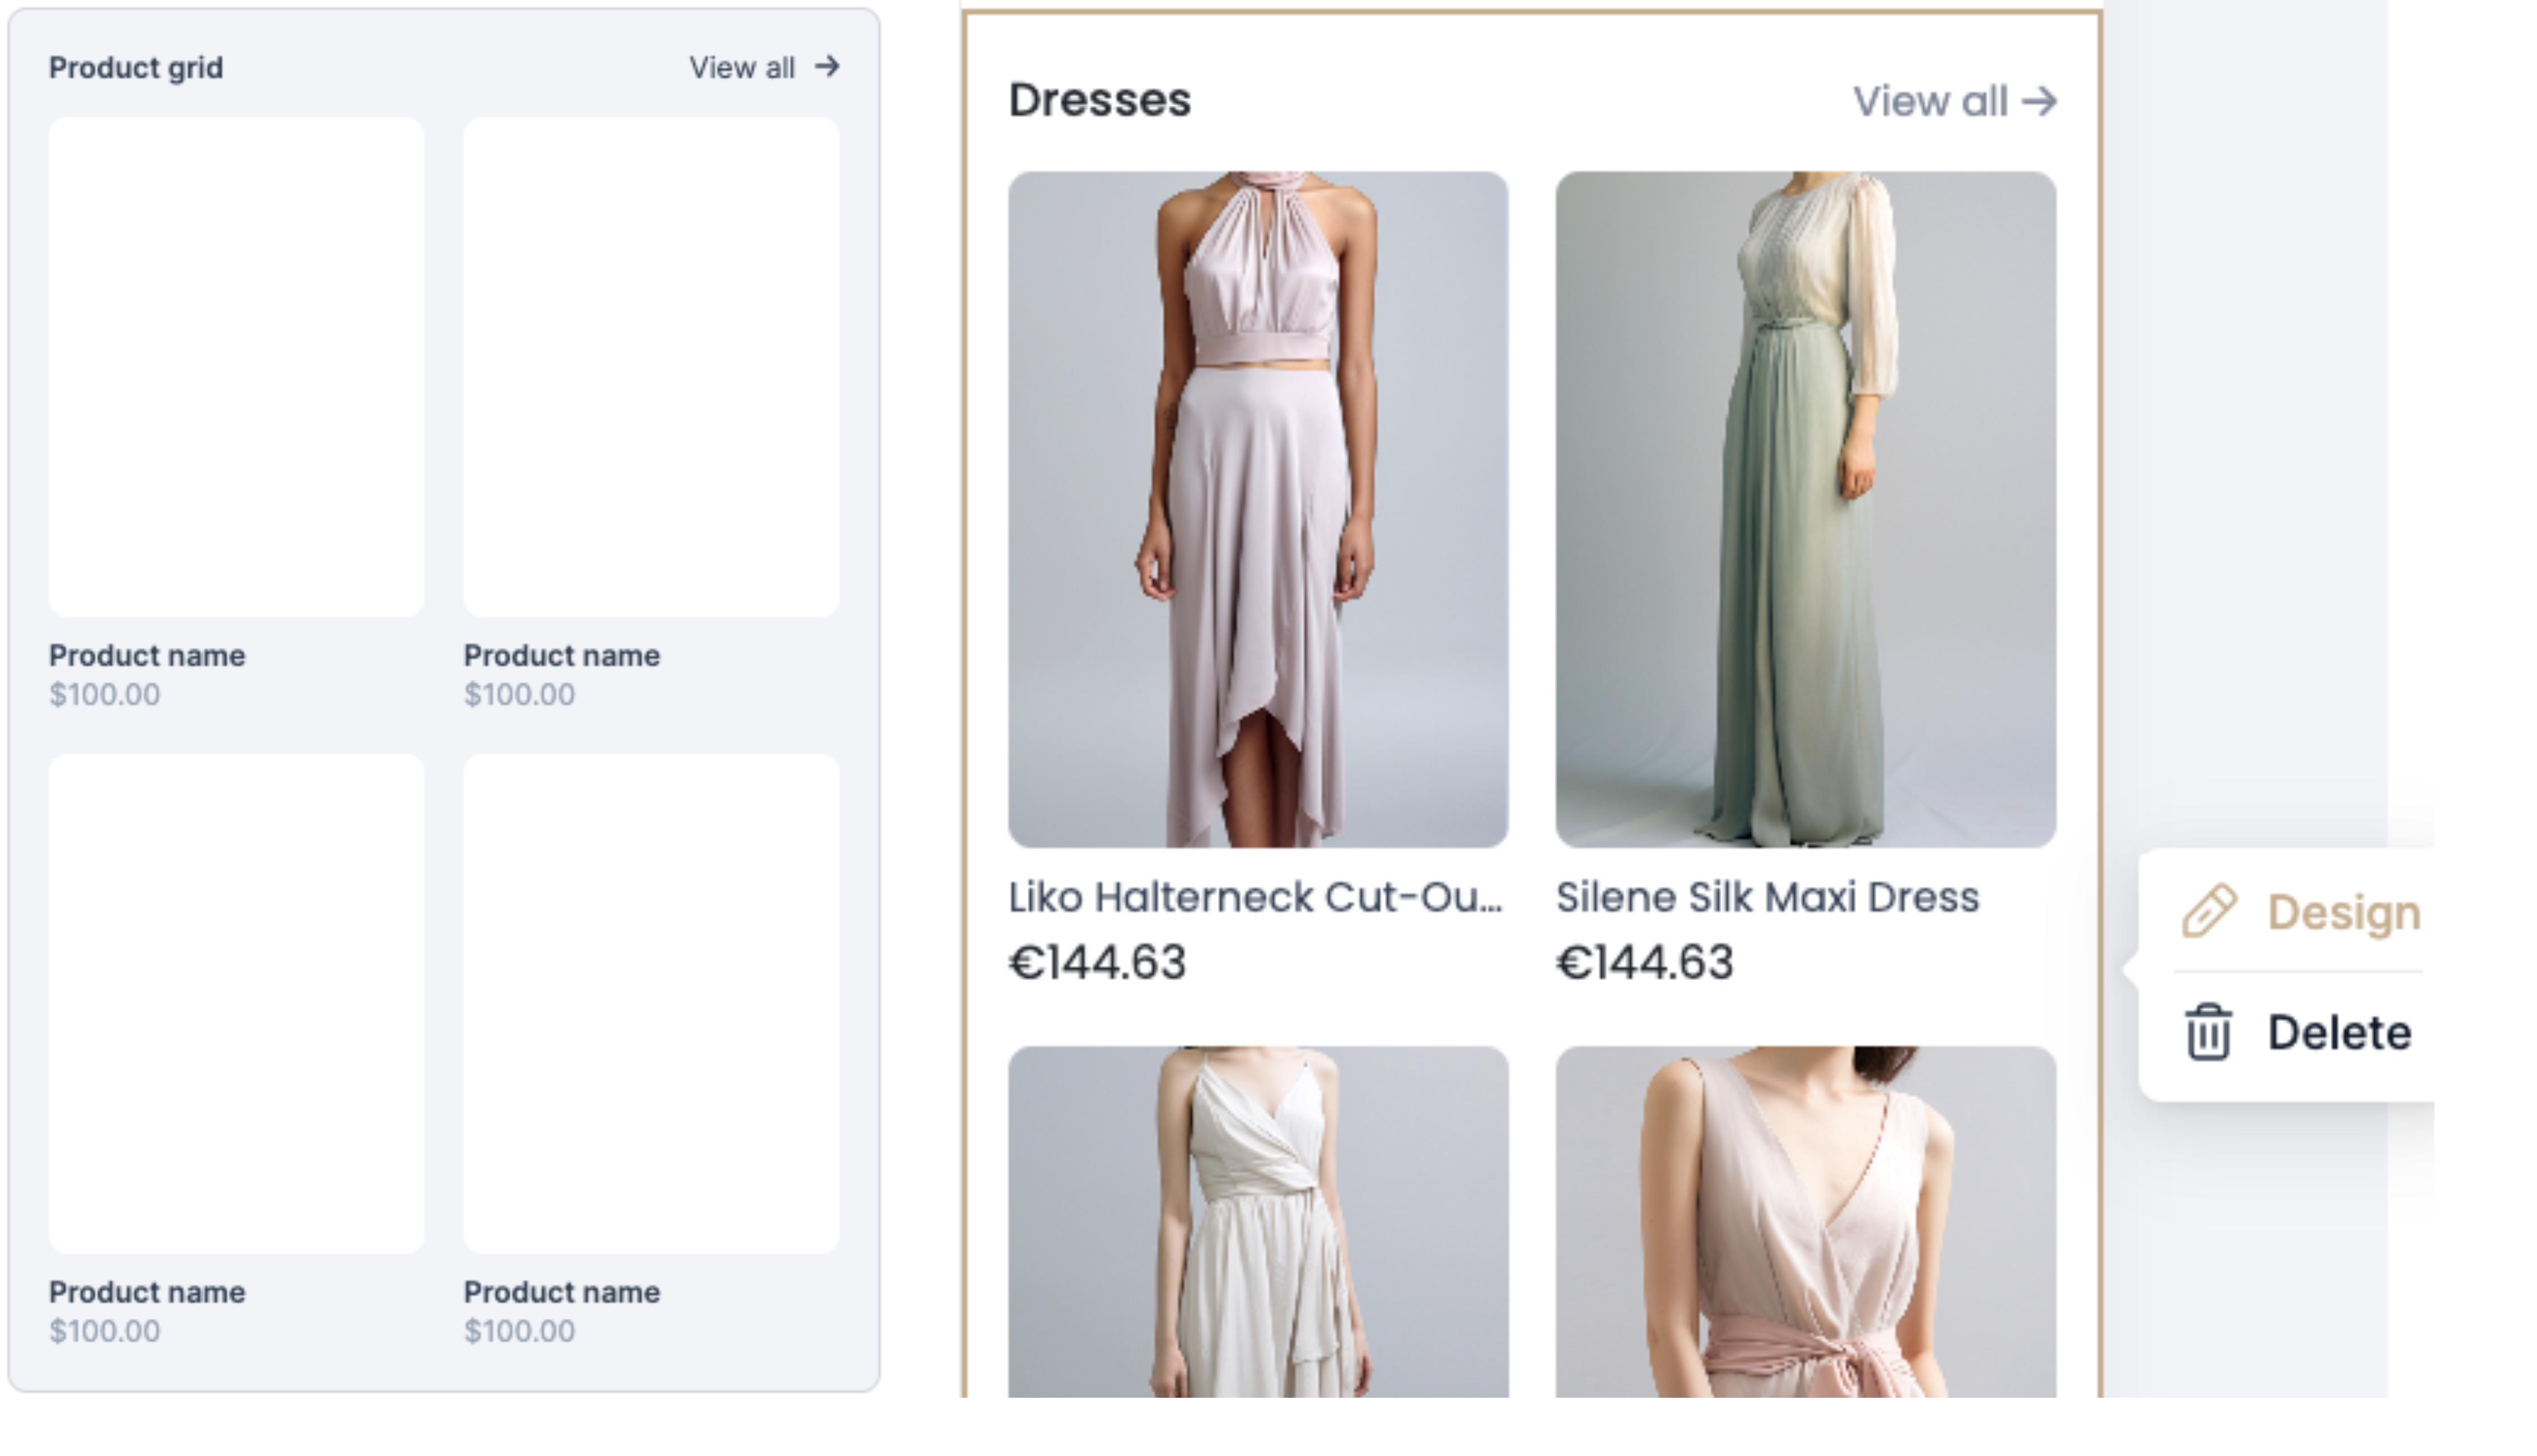Open the Silene Silk Maxi Dress image
Screen dimensions: 2537x1456
tap(1805, 509)
